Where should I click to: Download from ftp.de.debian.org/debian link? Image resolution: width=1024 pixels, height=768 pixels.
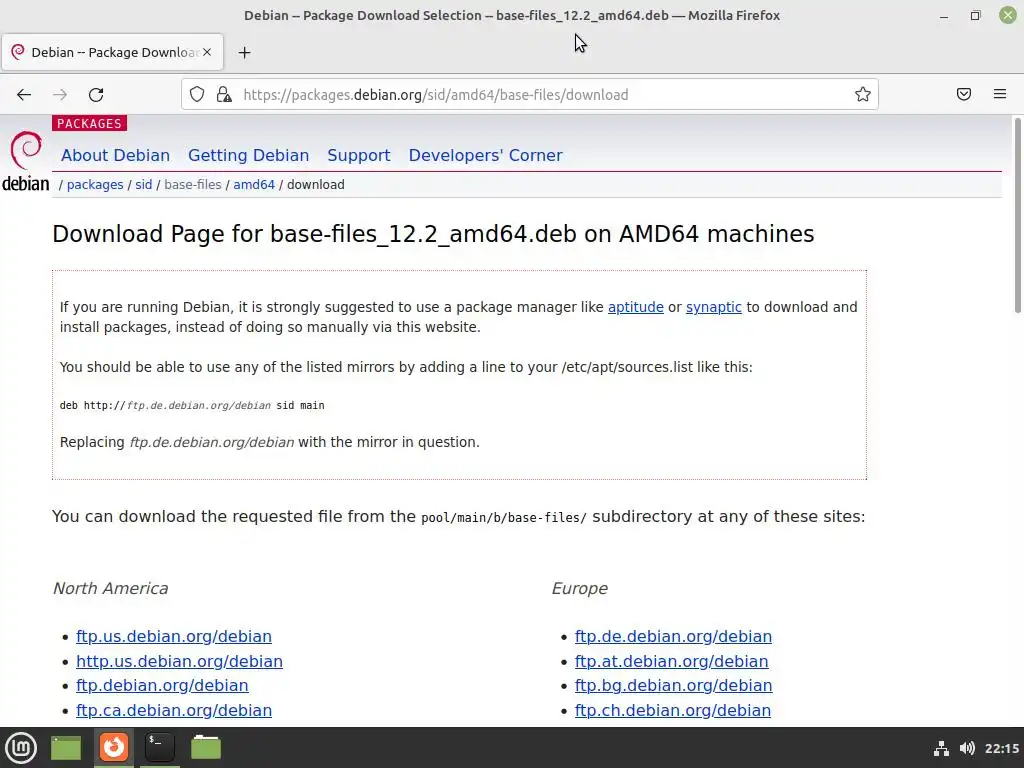[673, 636]
